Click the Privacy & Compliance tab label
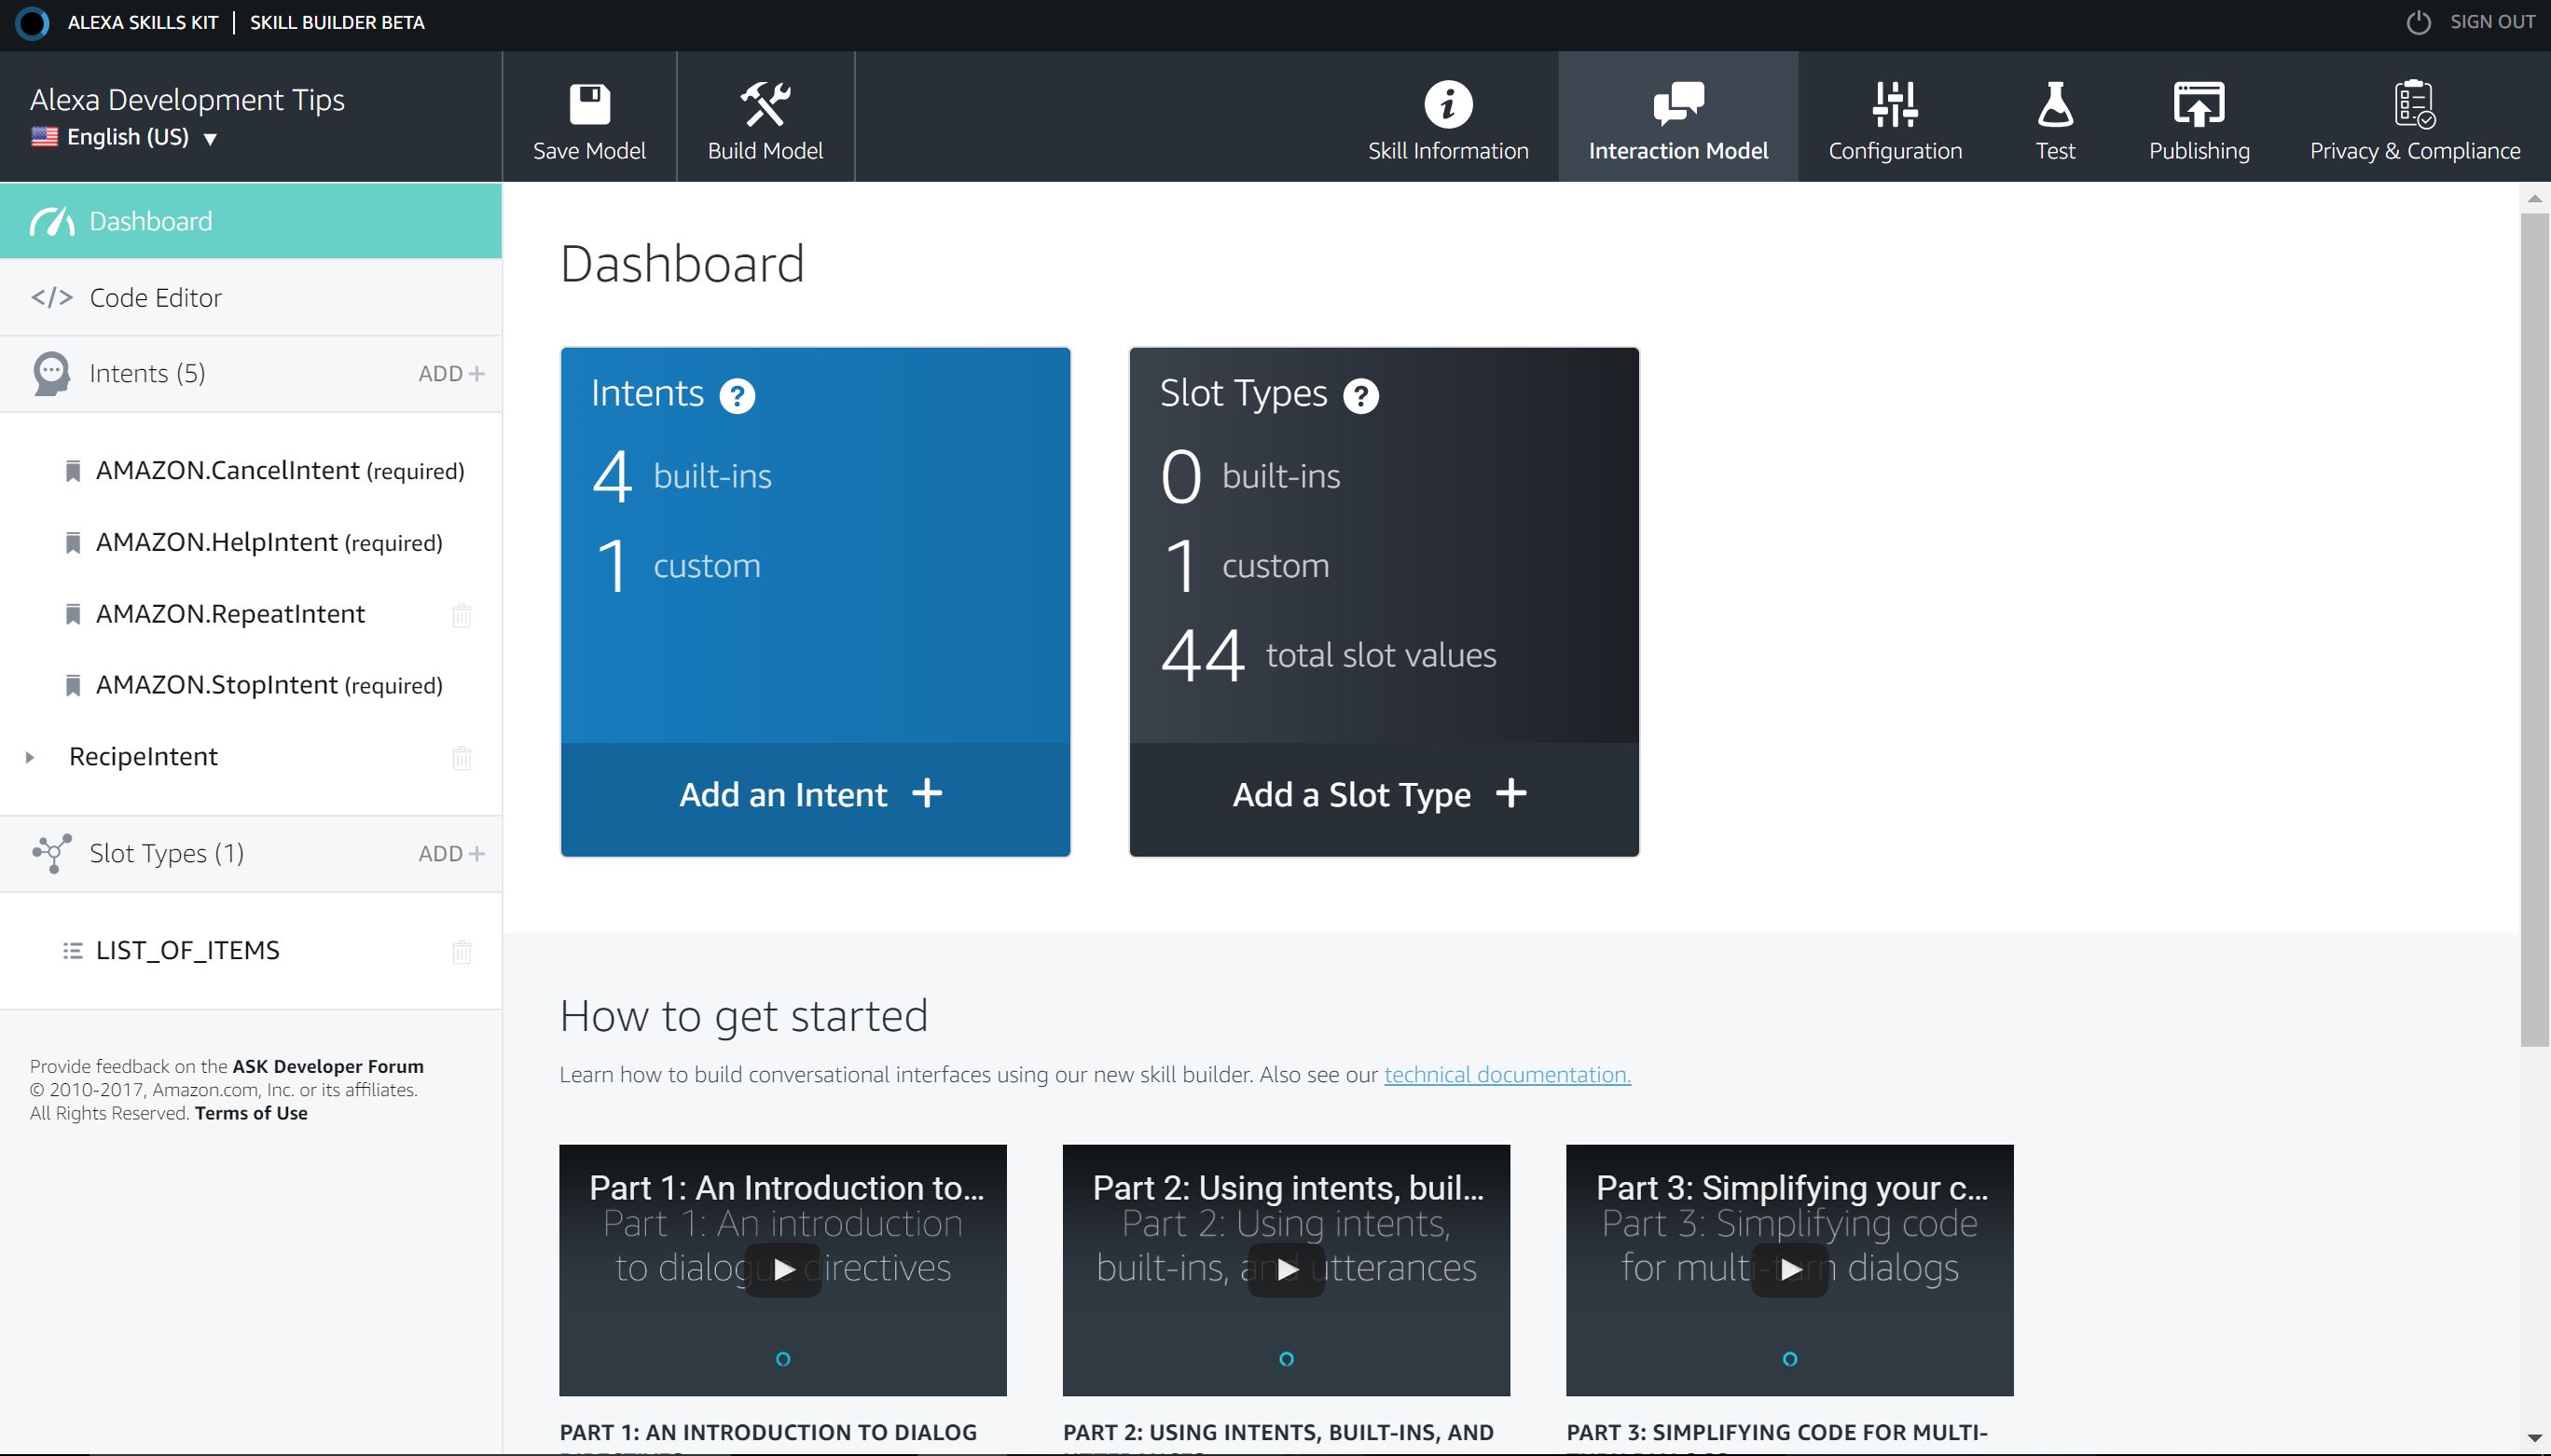This screenshot has height=1456, width=2551. [x=2414, y=151]
